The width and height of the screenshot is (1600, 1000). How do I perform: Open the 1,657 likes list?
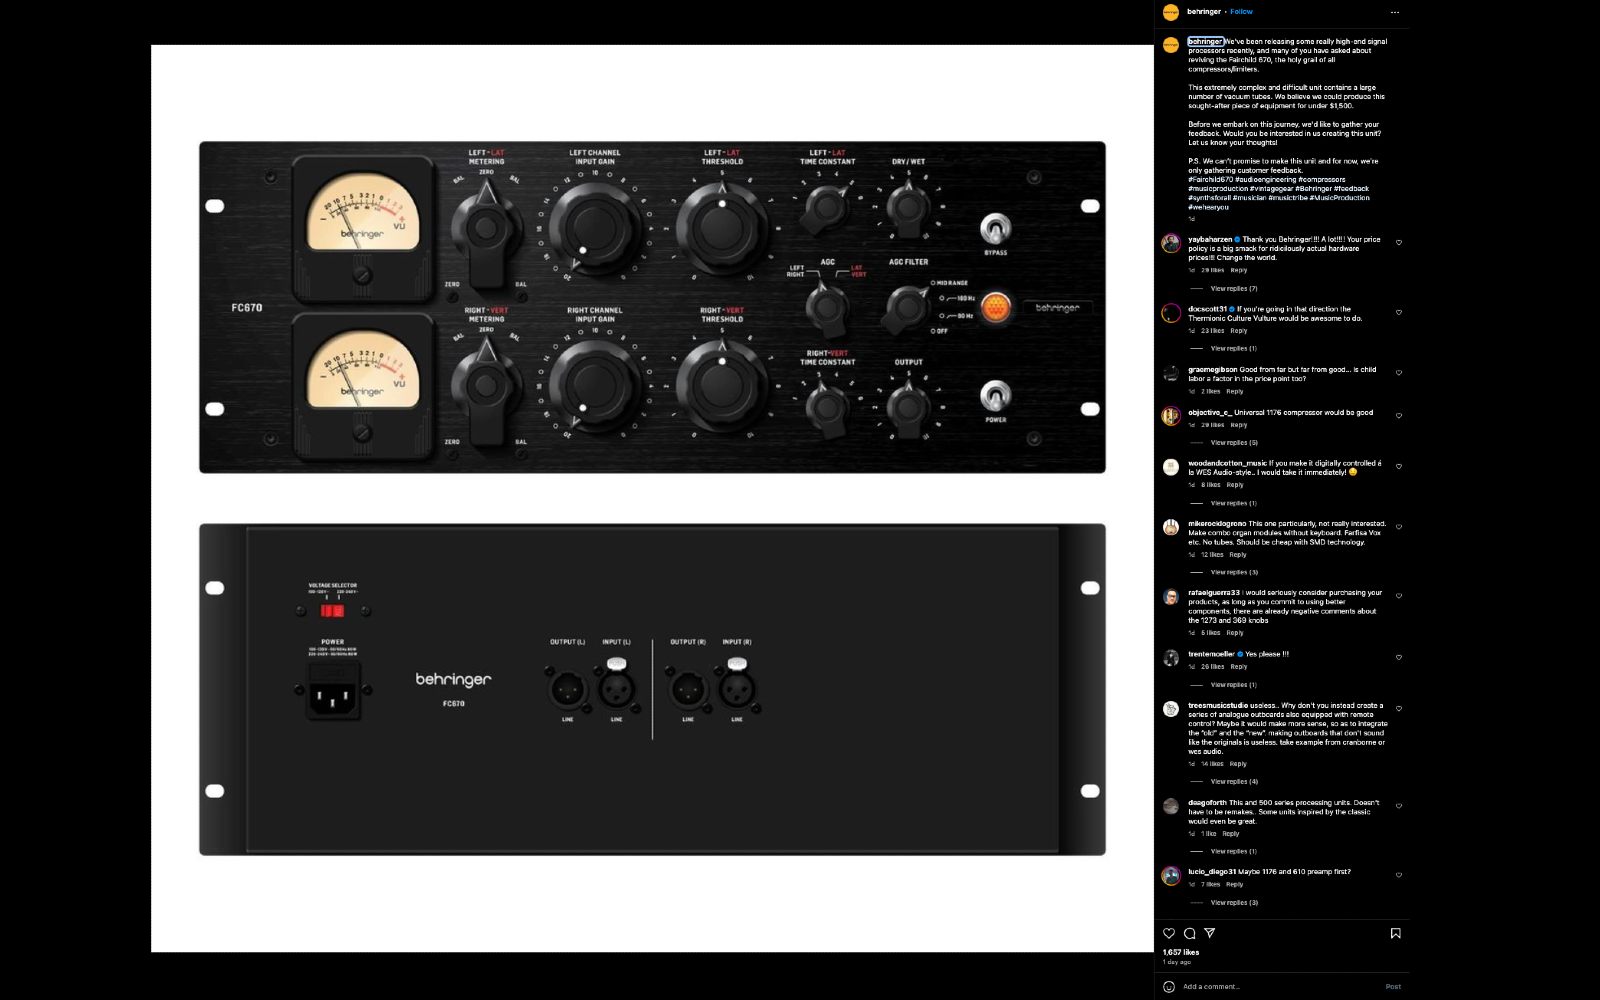[x=1181, y=952]
